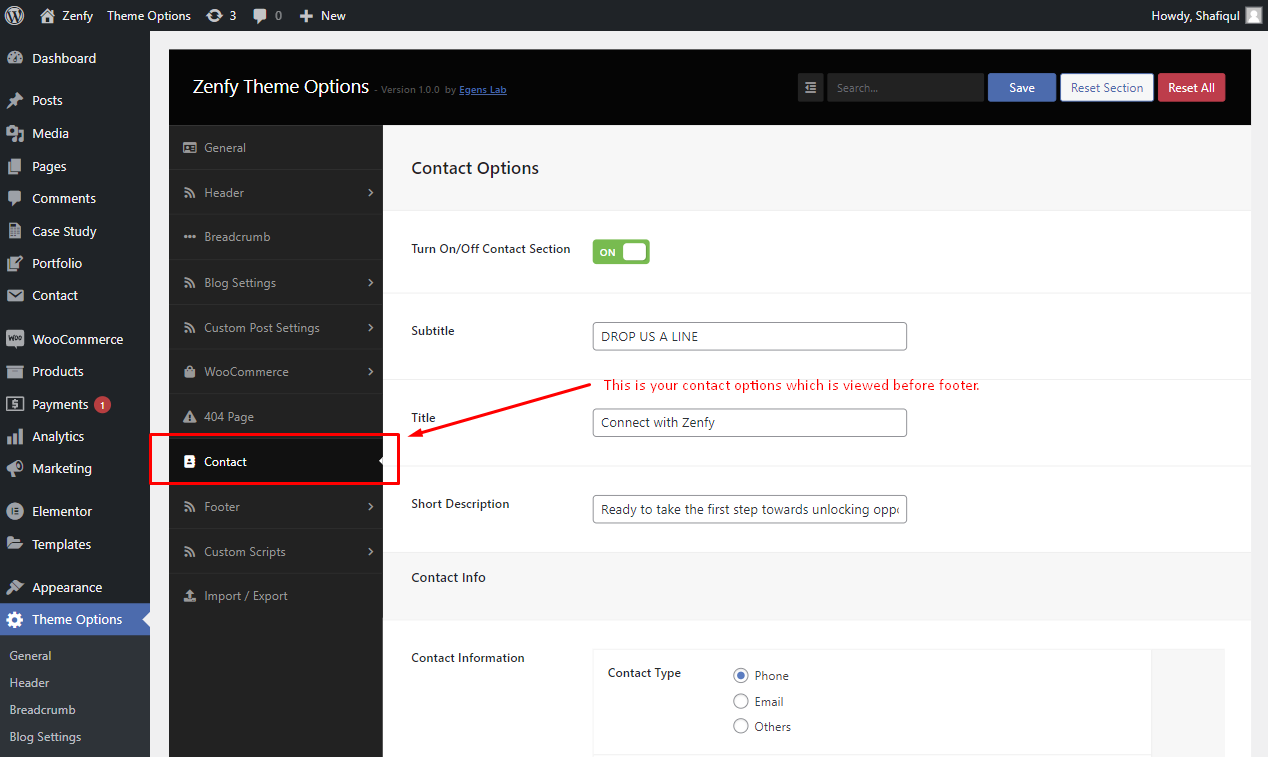Expand the Footer options section
Viewport: 1268px width, 757px height.
coord(276,506)
